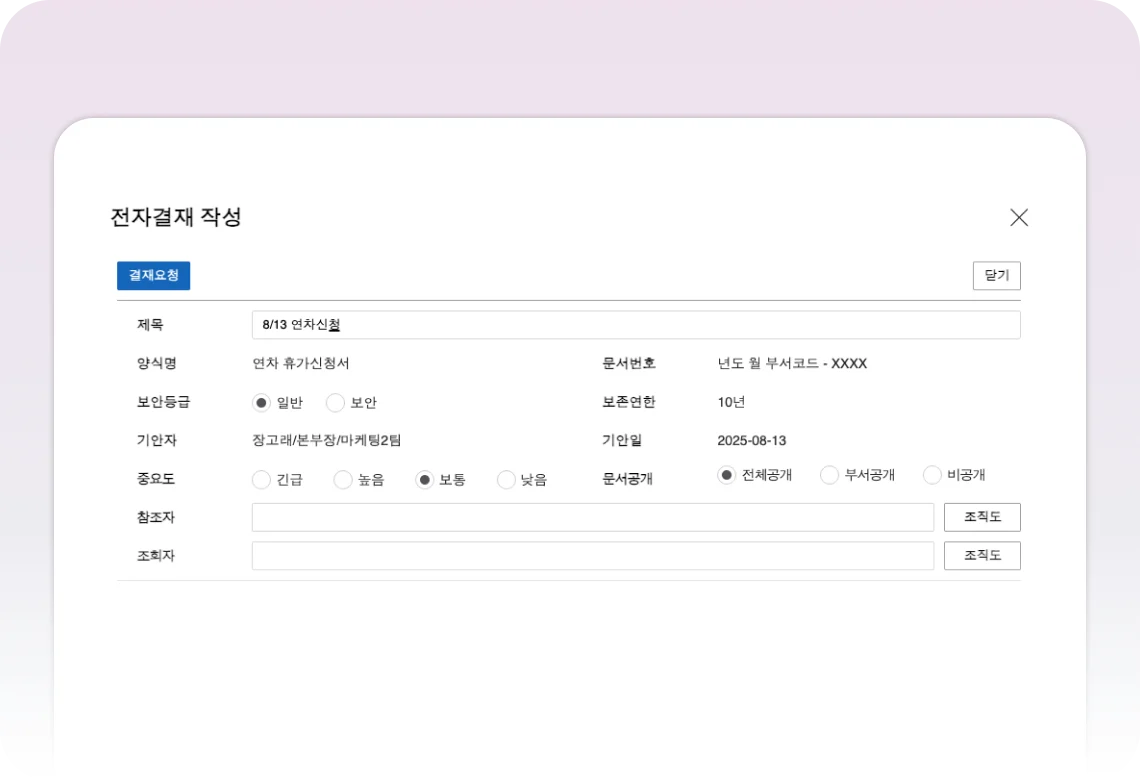Screen dimensions: 1140x780
Task: Choose 보안 for 보안등급
Action: click(x=336, y=403)
